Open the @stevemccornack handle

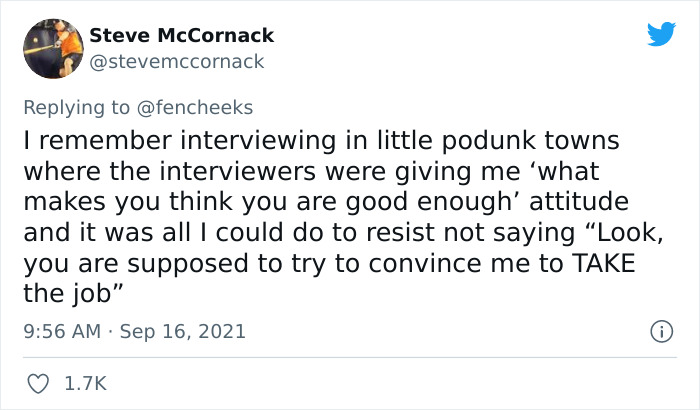tap(177, 61)
